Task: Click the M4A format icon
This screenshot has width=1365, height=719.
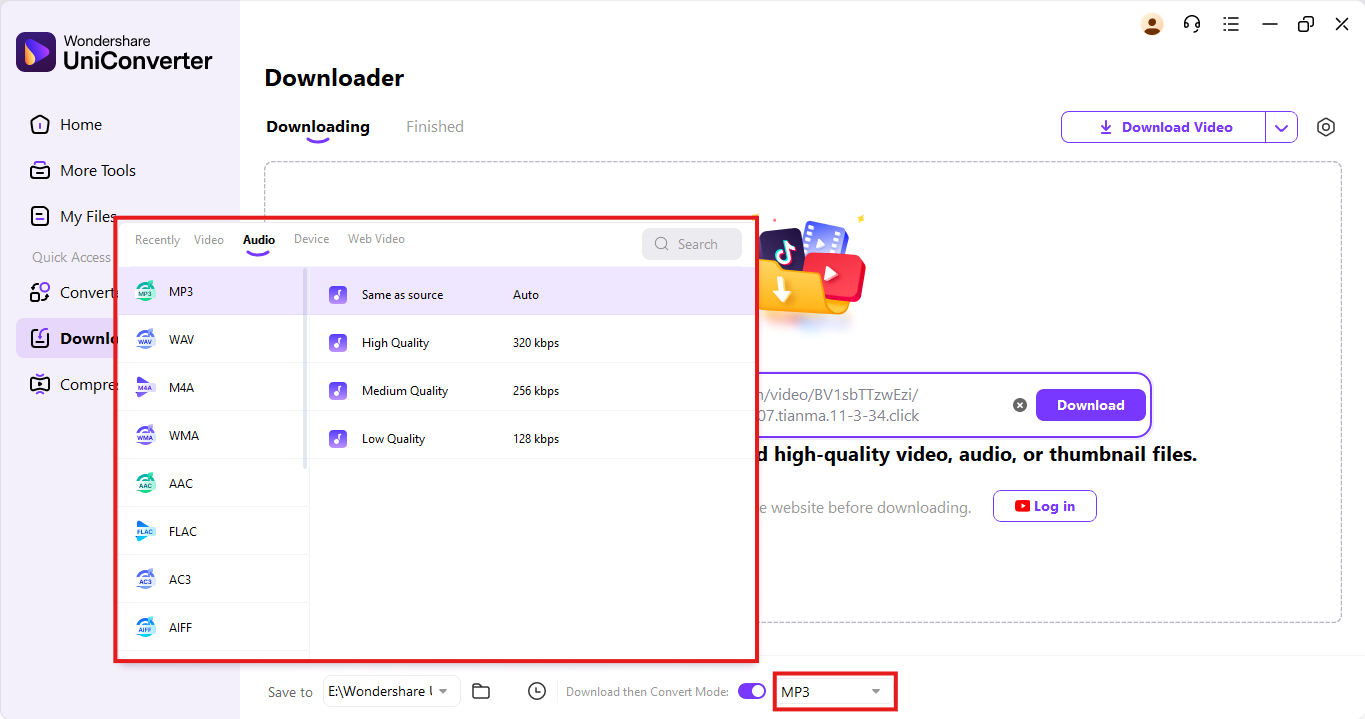Action: 146,388
